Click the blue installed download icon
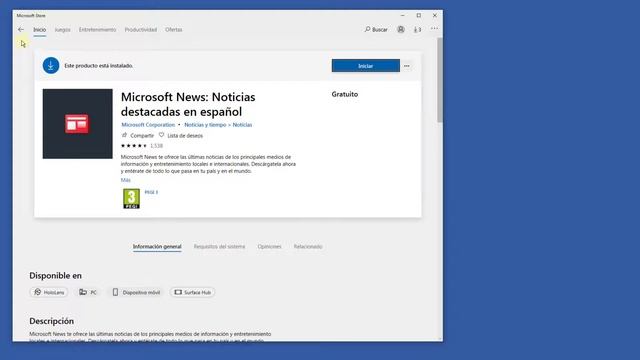This screenshot has height=360, width=640. pyautogui.click(x=51, y=65)
